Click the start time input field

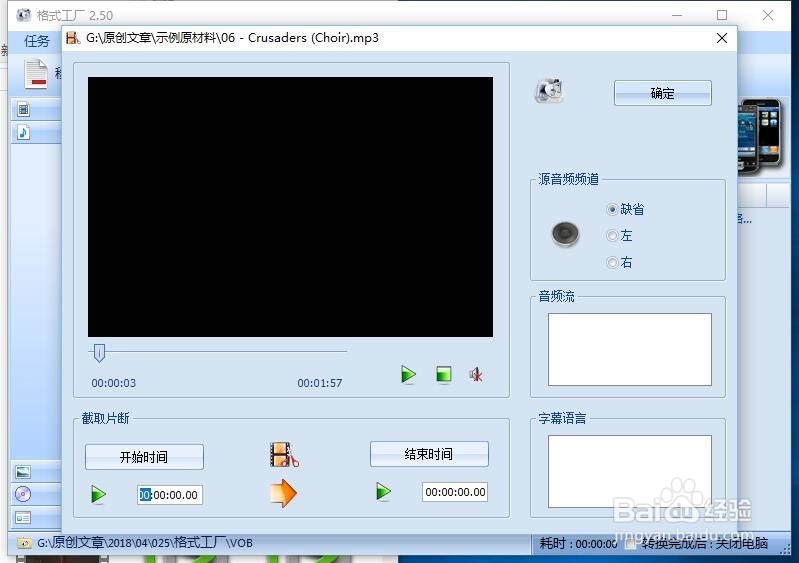[x=170, y=495]
